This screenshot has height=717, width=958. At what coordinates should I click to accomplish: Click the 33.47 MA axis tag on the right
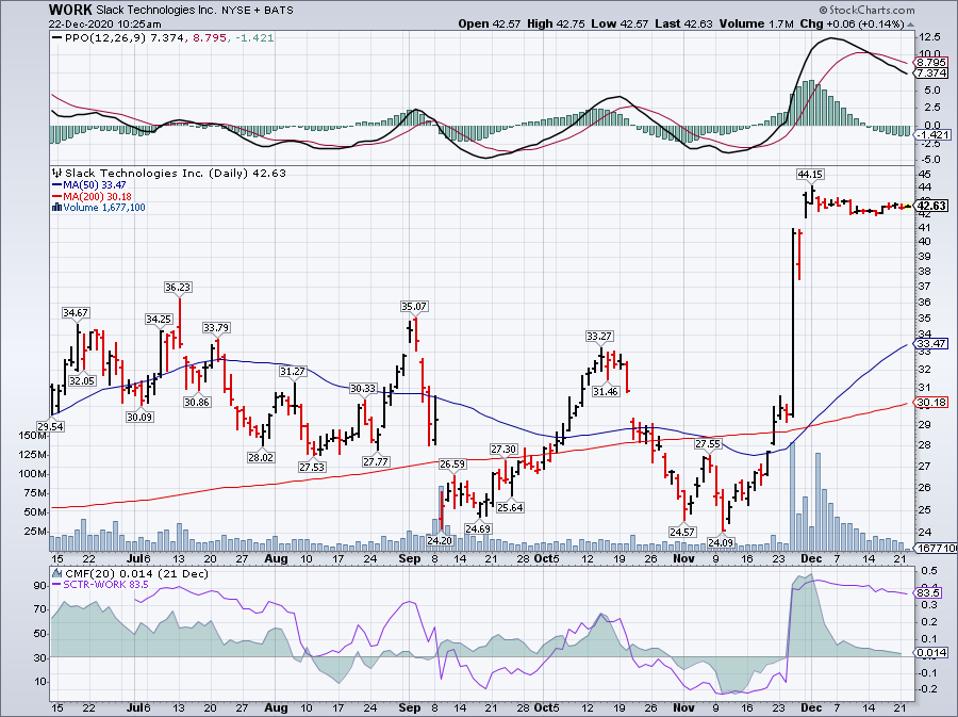tap(931, 344)
